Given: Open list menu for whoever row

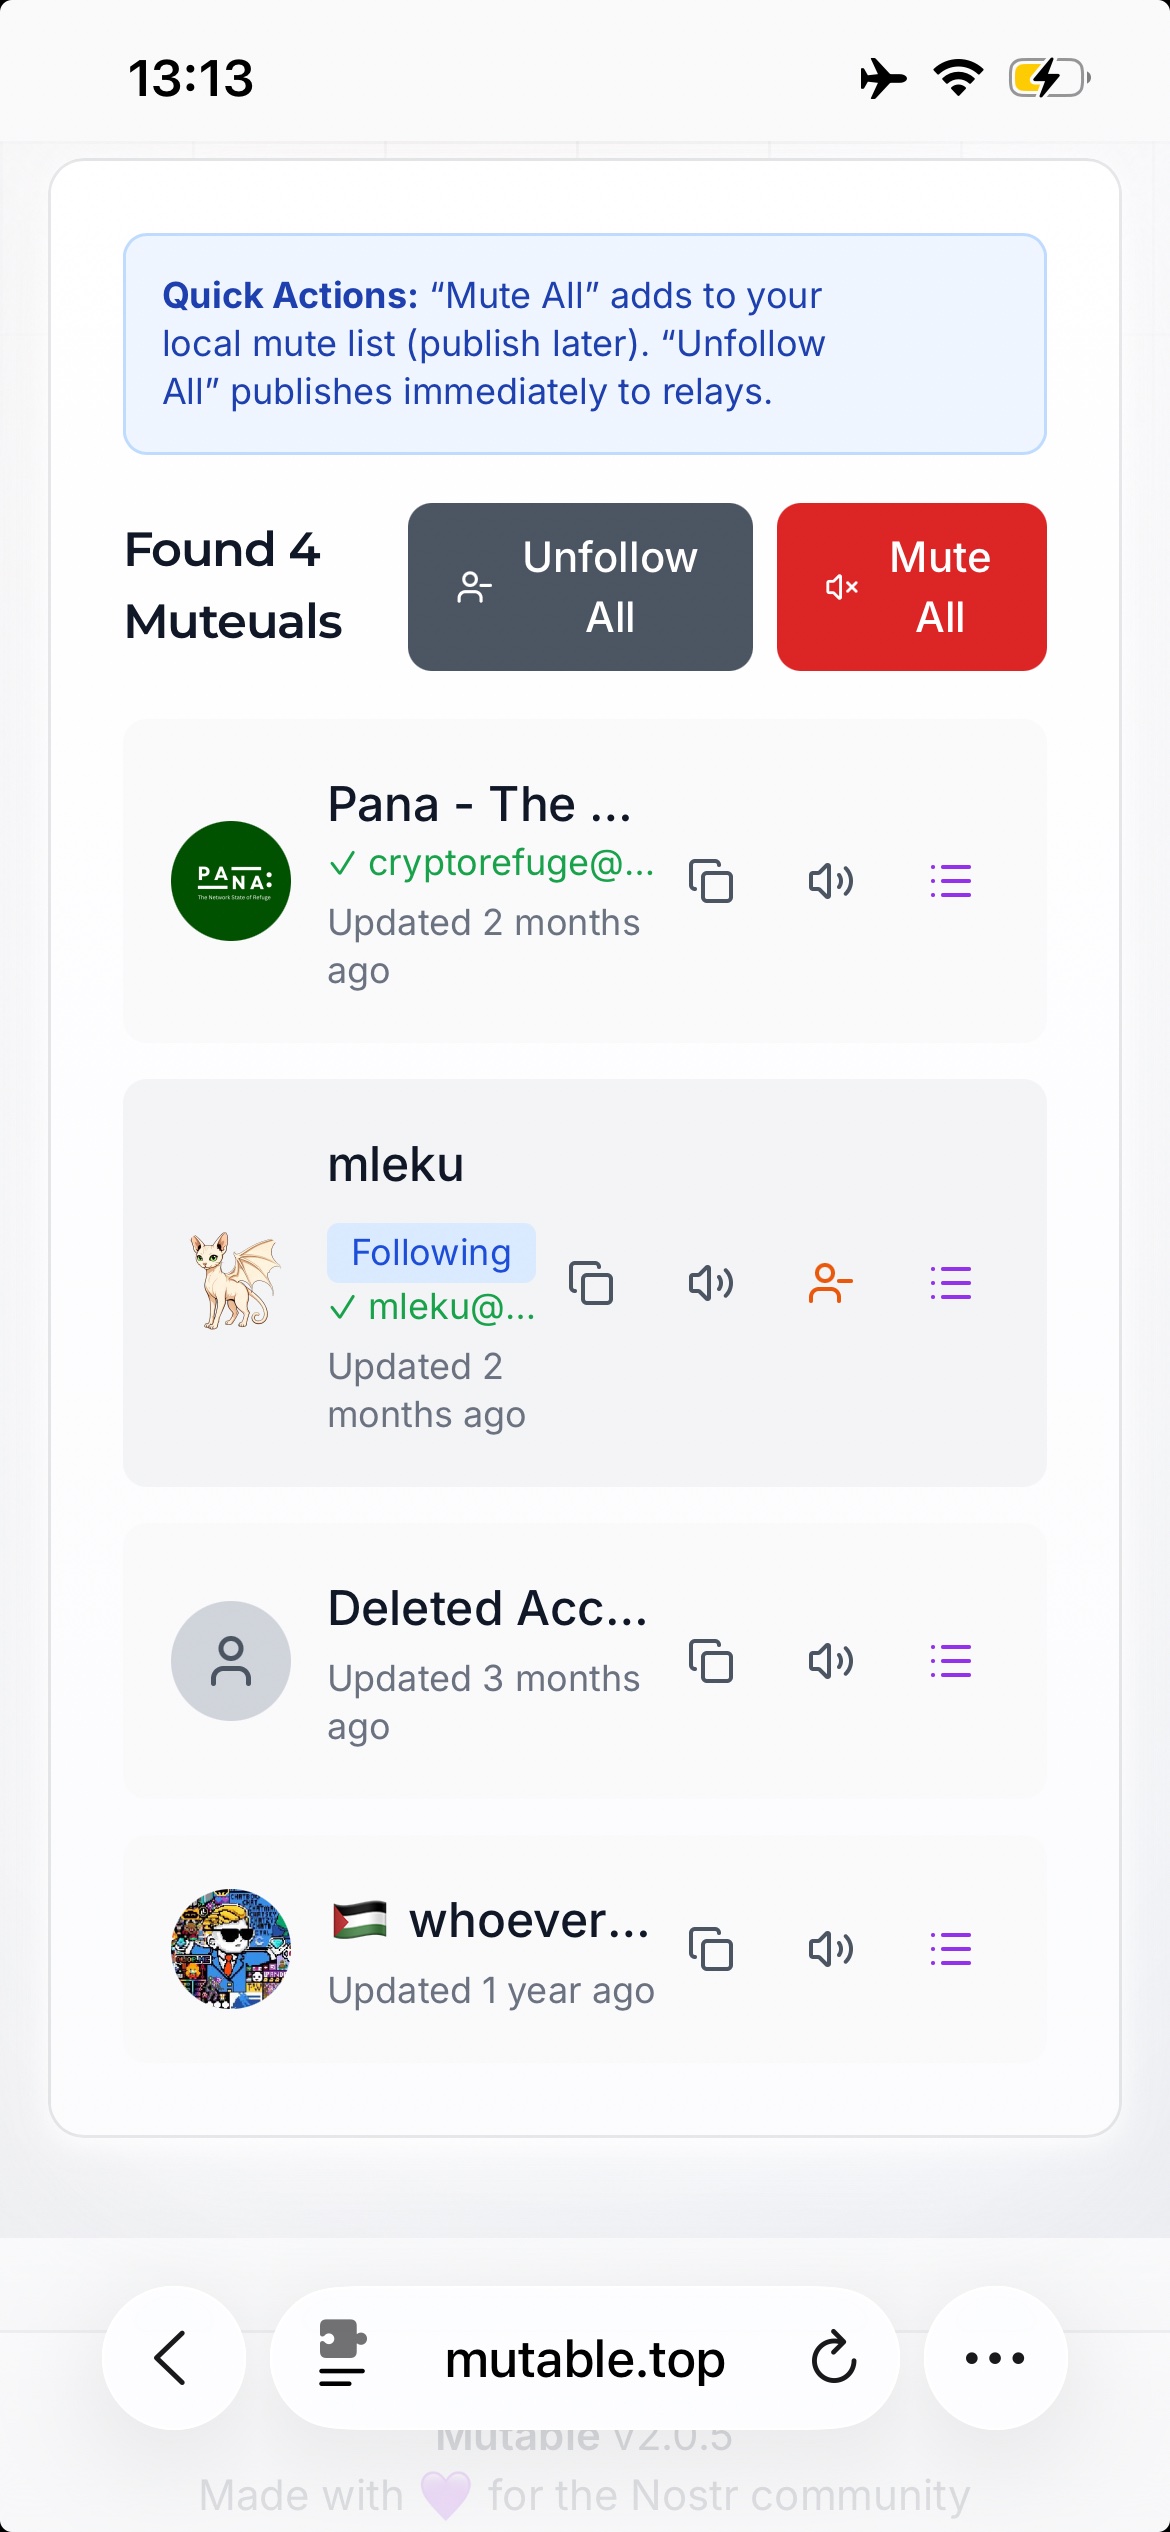Looking at the screenshot, I should [x=951, y=1949].
